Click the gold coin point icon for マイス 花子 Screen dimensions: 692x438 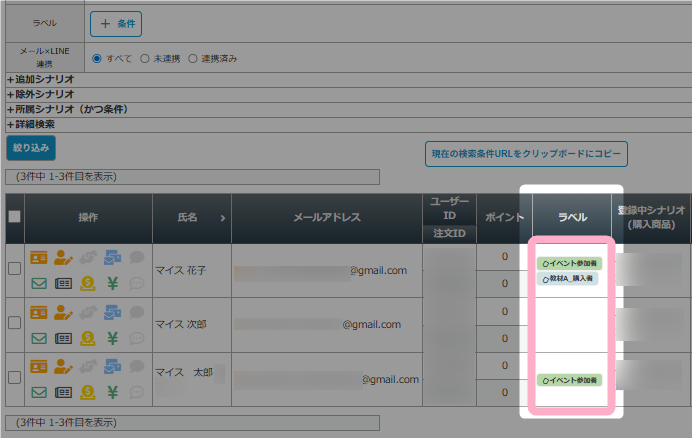click(88, 284)
